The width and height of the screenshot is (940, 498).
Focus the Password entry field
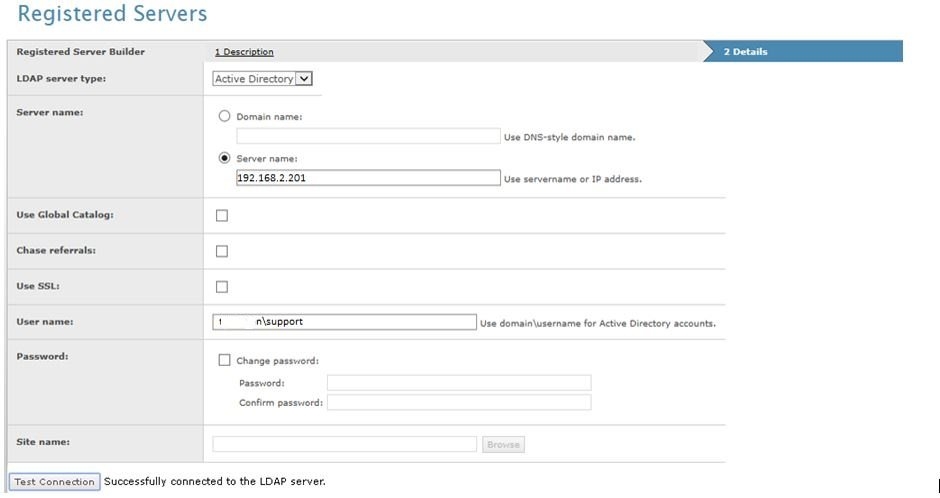click(459, 383)
